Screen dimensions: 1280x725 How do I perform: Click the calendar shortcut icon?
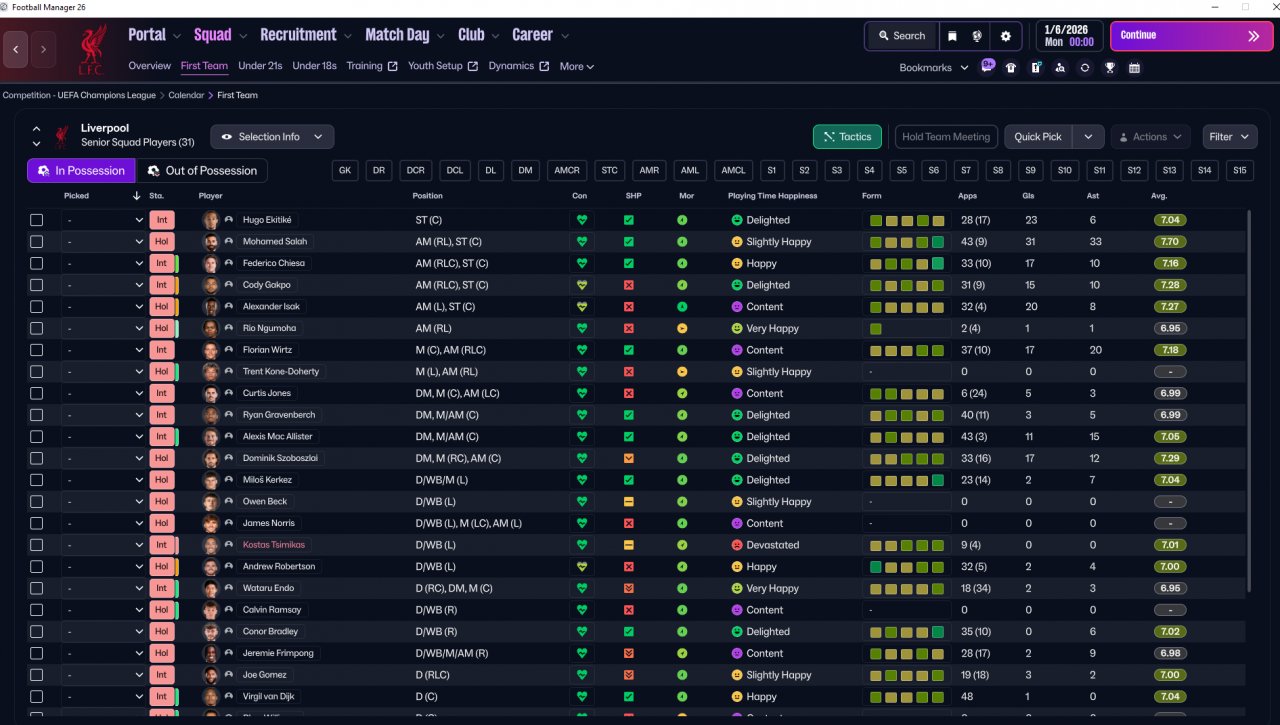click(x=1134, y=68)
